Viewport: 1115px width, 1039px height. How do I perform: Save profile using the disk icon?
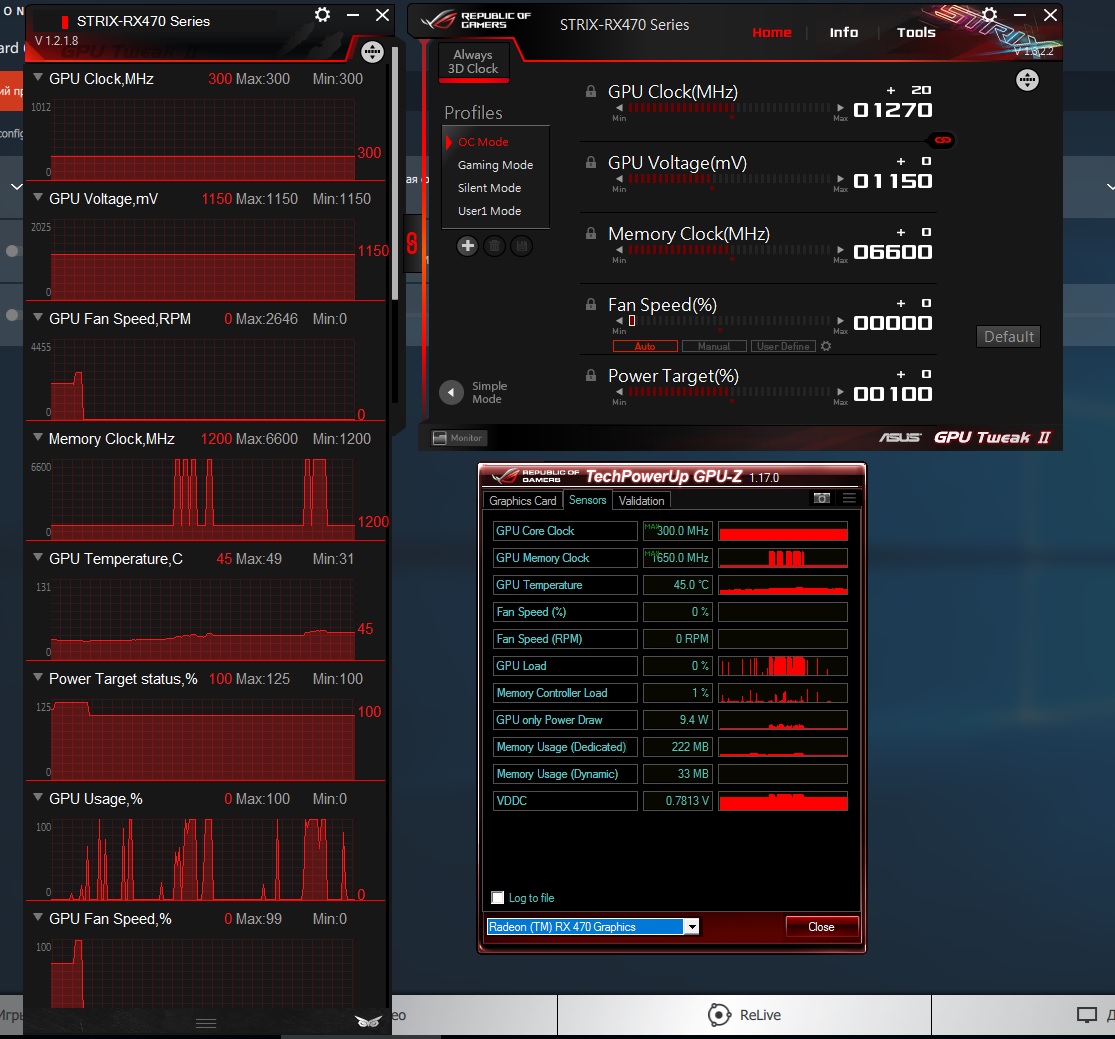point(521,246)
